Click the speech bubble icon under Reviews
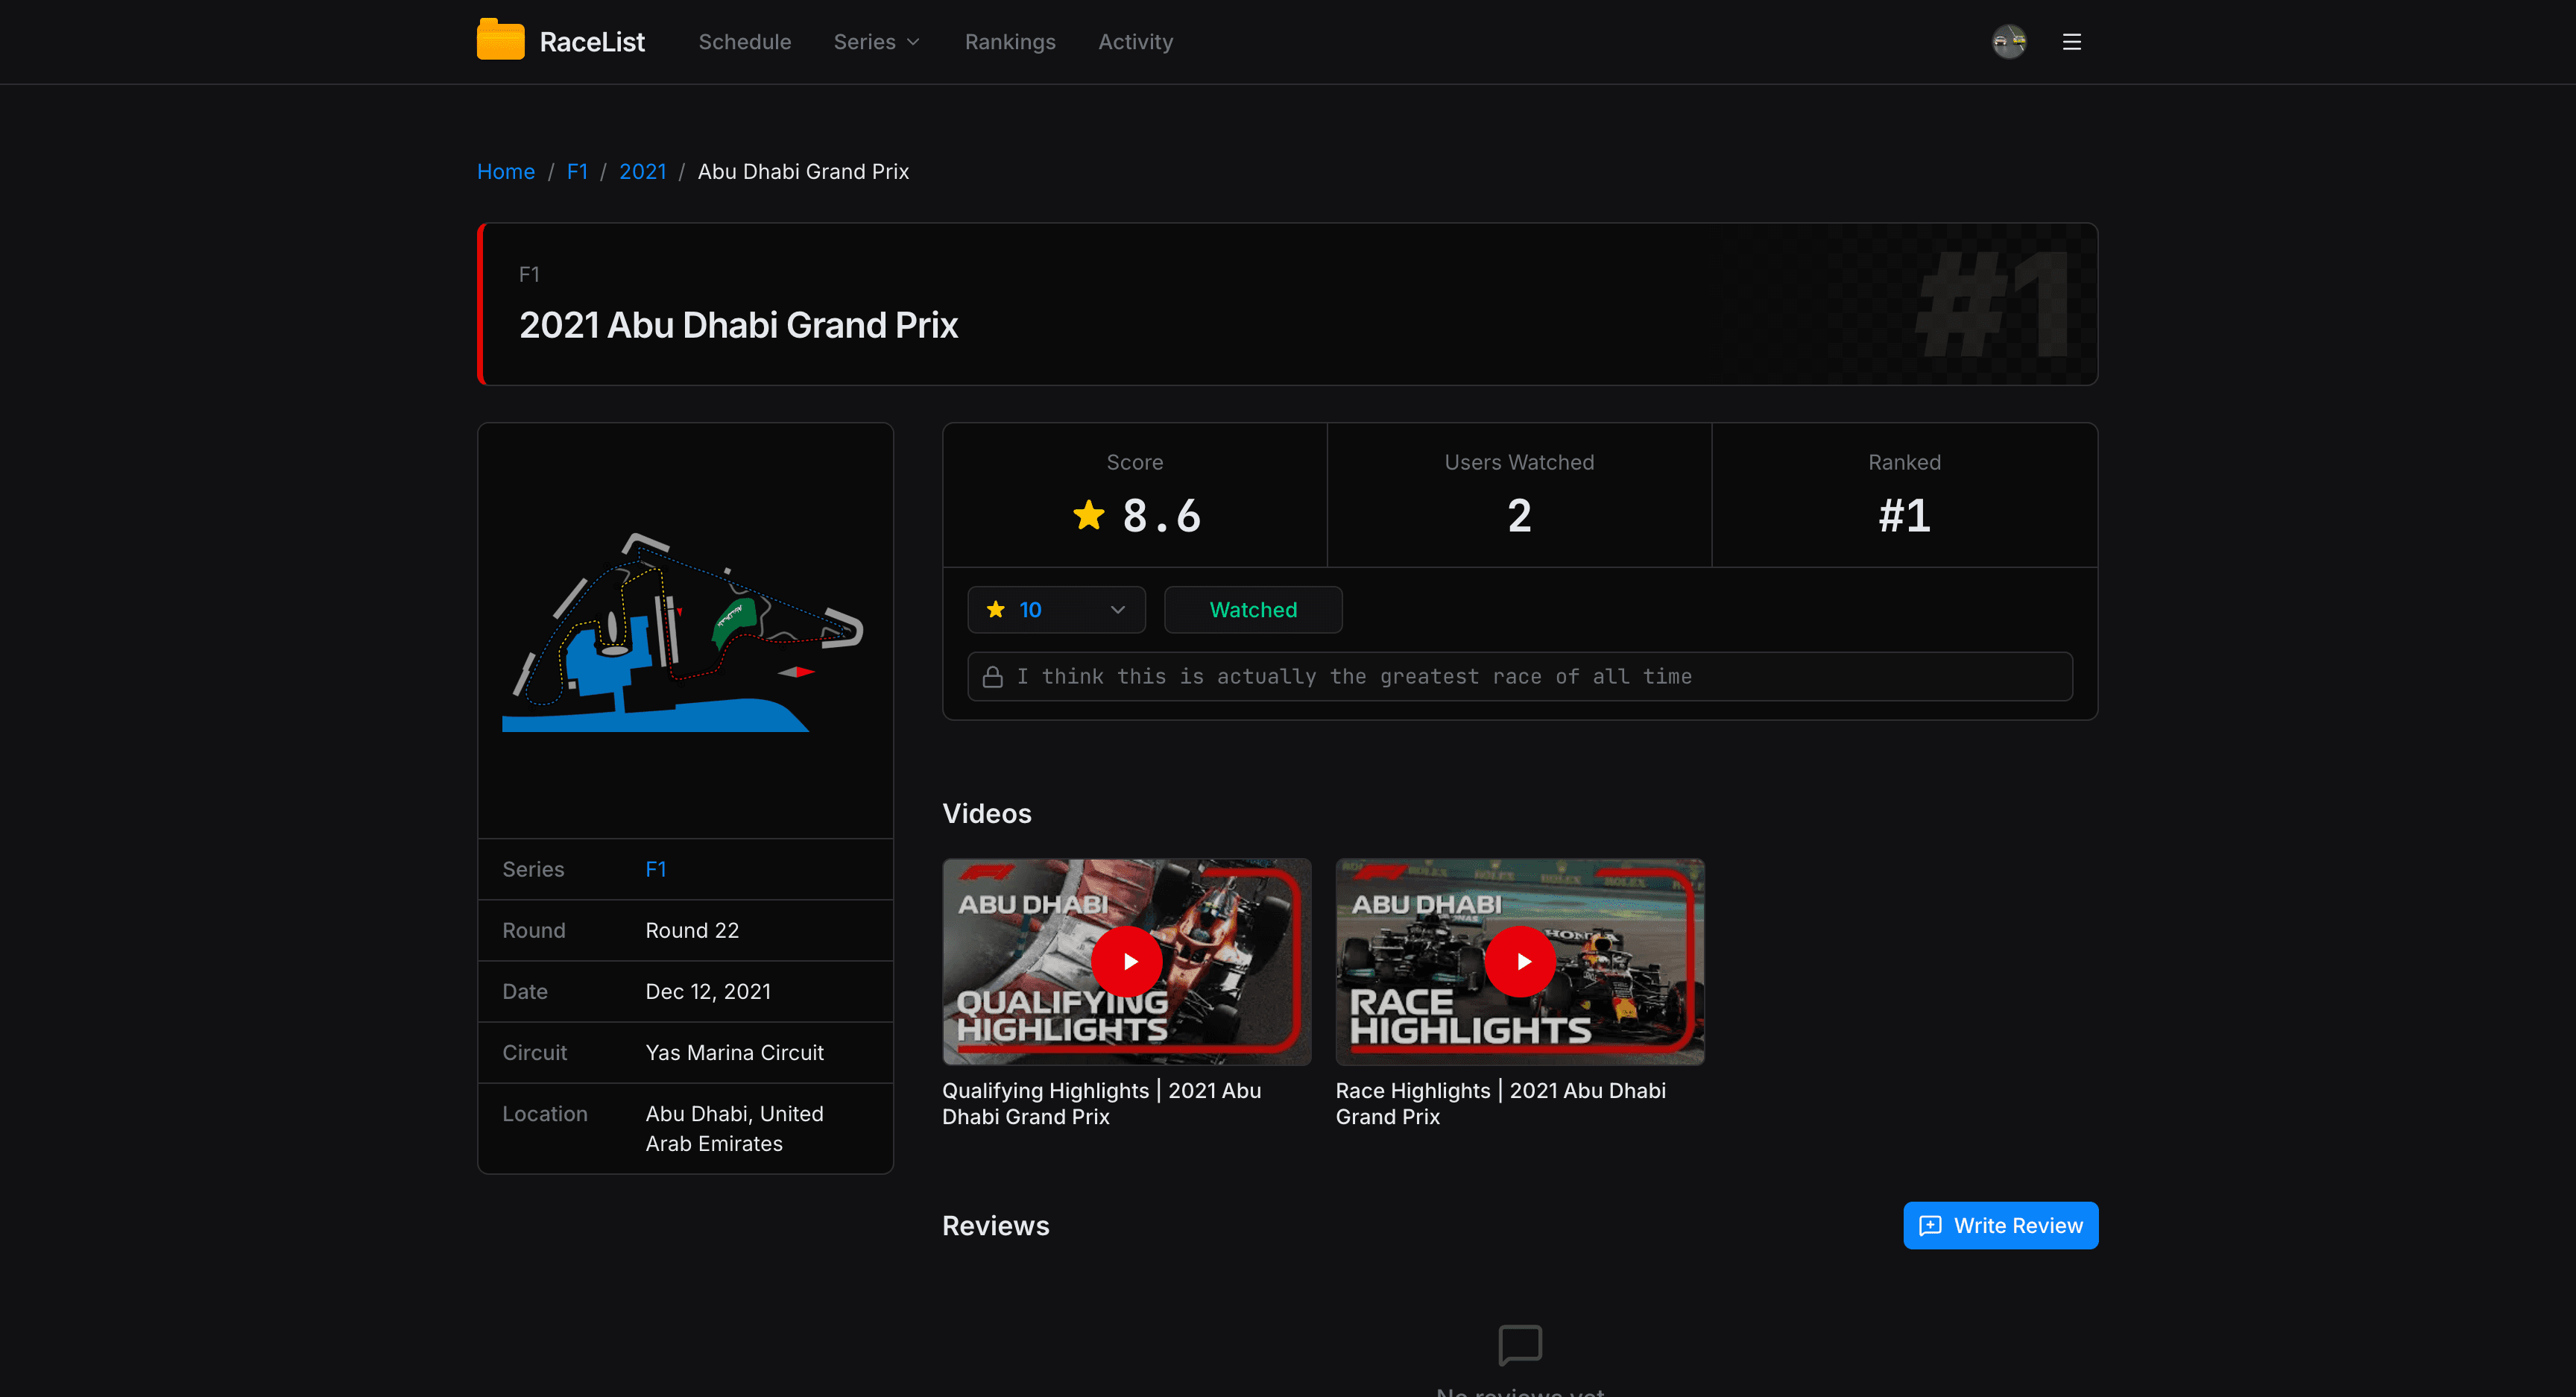The width and height of the screenshot is (2576, 1397). [x=1520, y=1345]
